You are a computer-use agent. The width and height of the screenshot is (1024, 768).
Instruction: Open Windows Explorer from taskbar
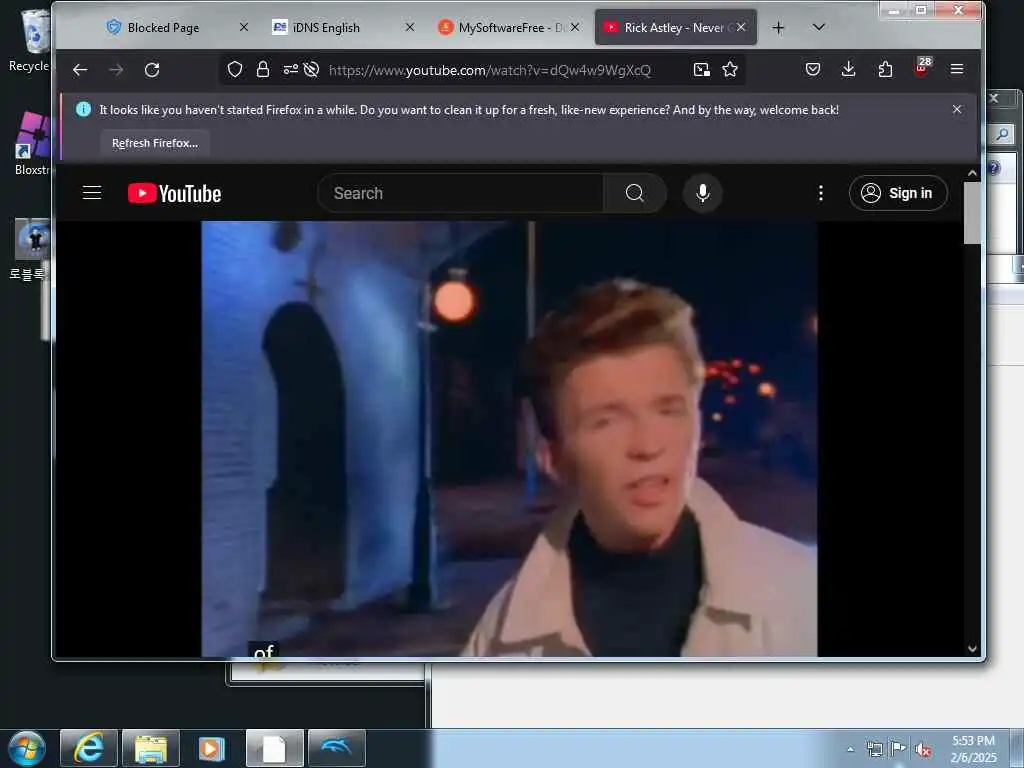click(x=151, y=748)
